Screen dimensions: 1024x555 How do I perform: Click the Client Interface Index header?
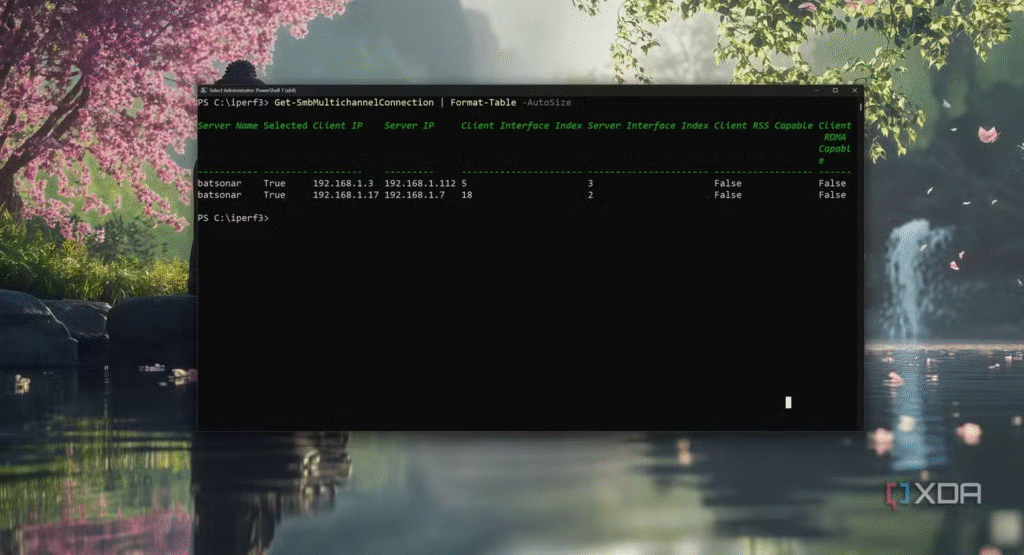(x=520, y=126)
